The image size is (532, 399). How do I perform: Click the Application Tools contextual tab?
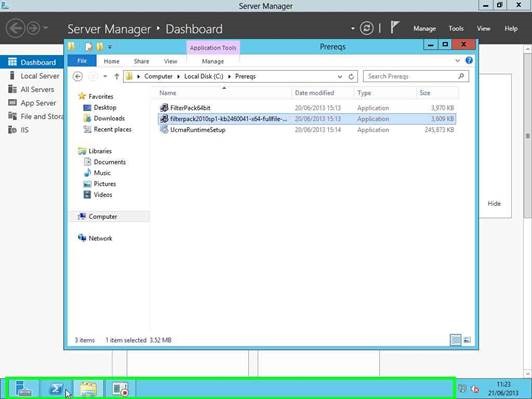213,48
